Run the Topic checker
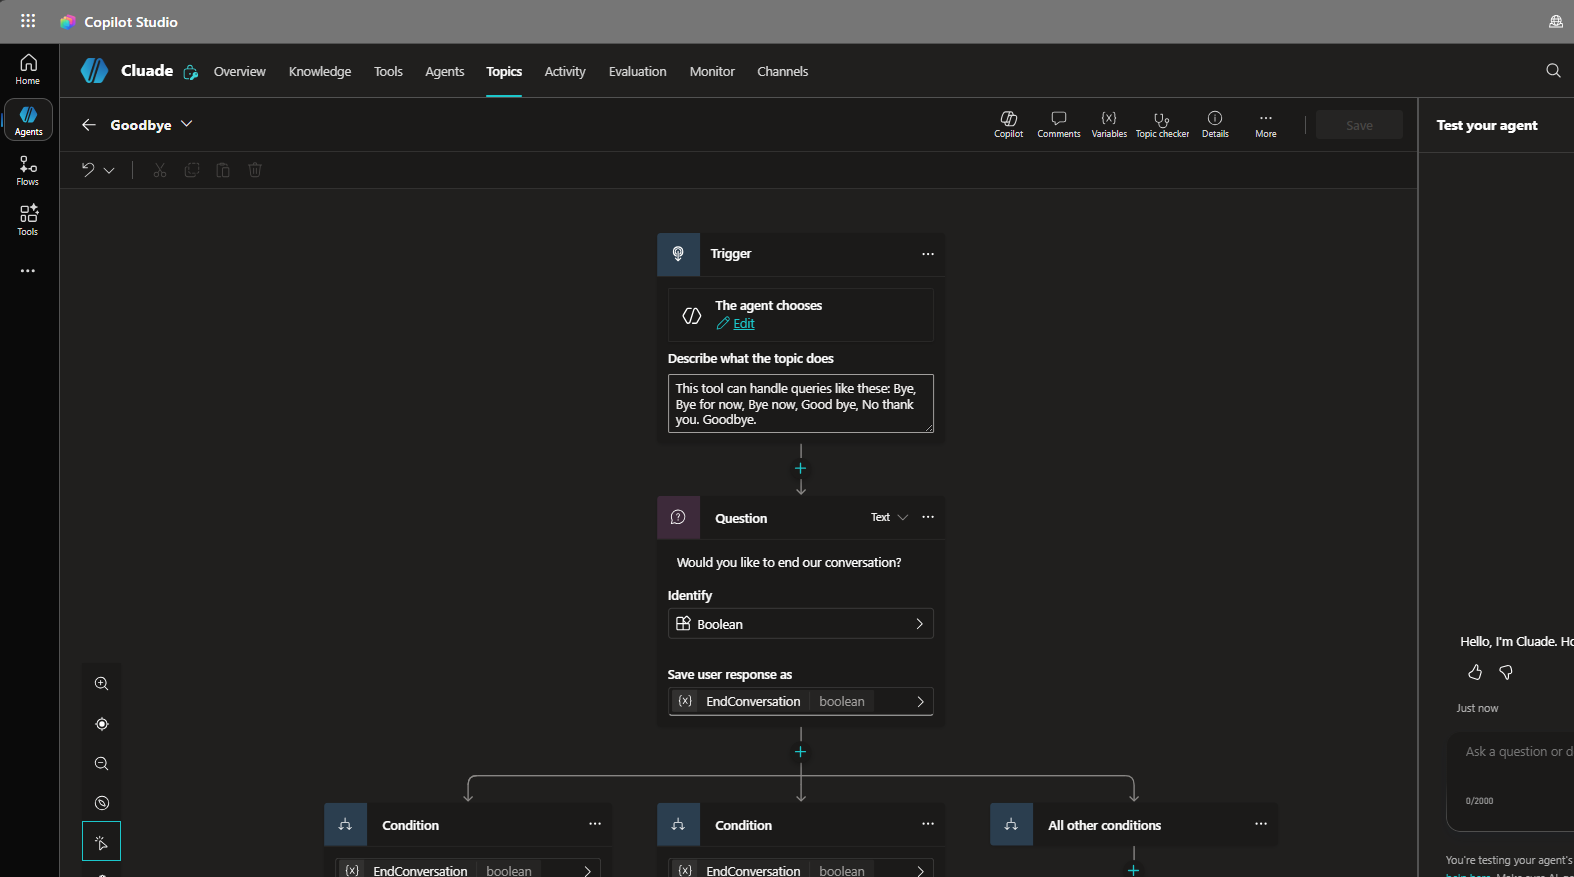Viewport: 1574px width, 877px height. coord(1162,124)
